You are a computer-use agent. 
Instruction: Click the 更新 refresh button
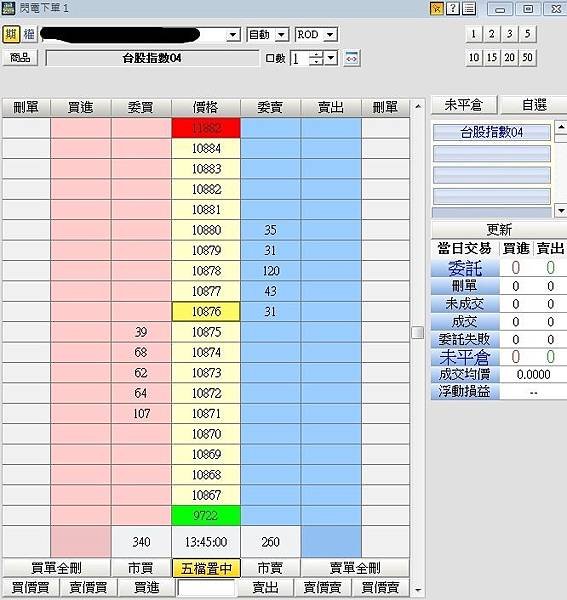(x=499, y=230)
